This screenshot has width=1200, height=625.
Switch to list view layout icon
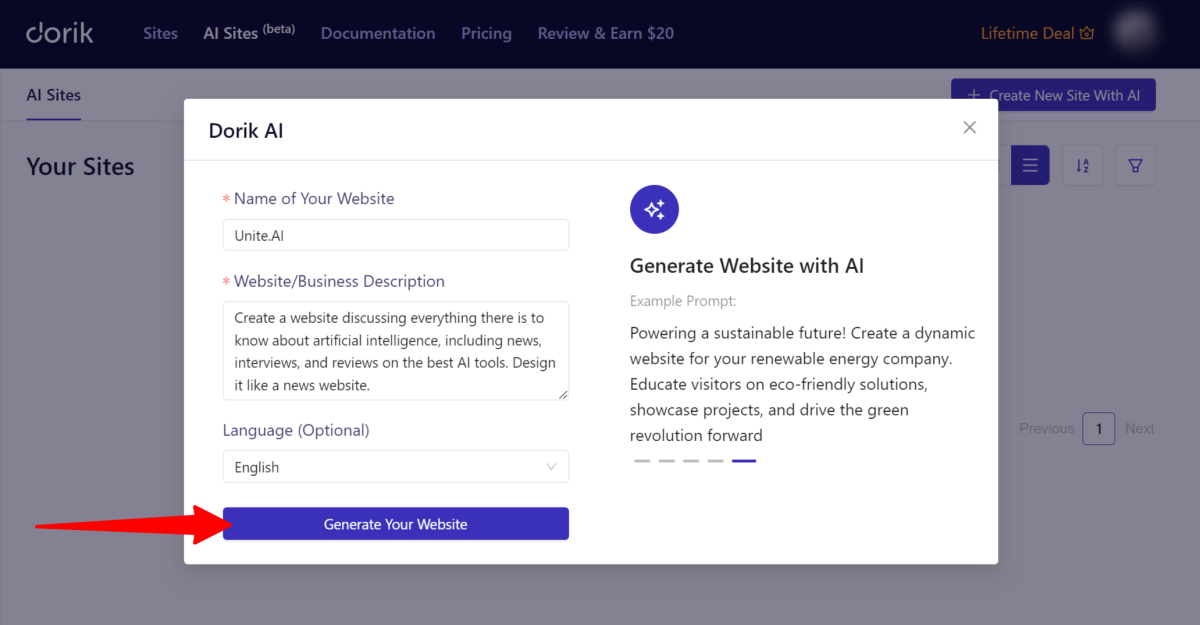pos(1030,165)
